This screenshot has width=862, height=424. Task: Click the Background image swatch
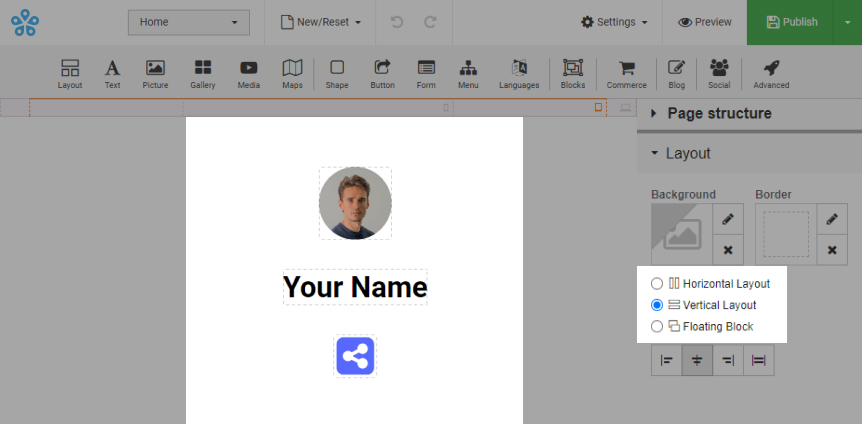(x=681, y=234)
